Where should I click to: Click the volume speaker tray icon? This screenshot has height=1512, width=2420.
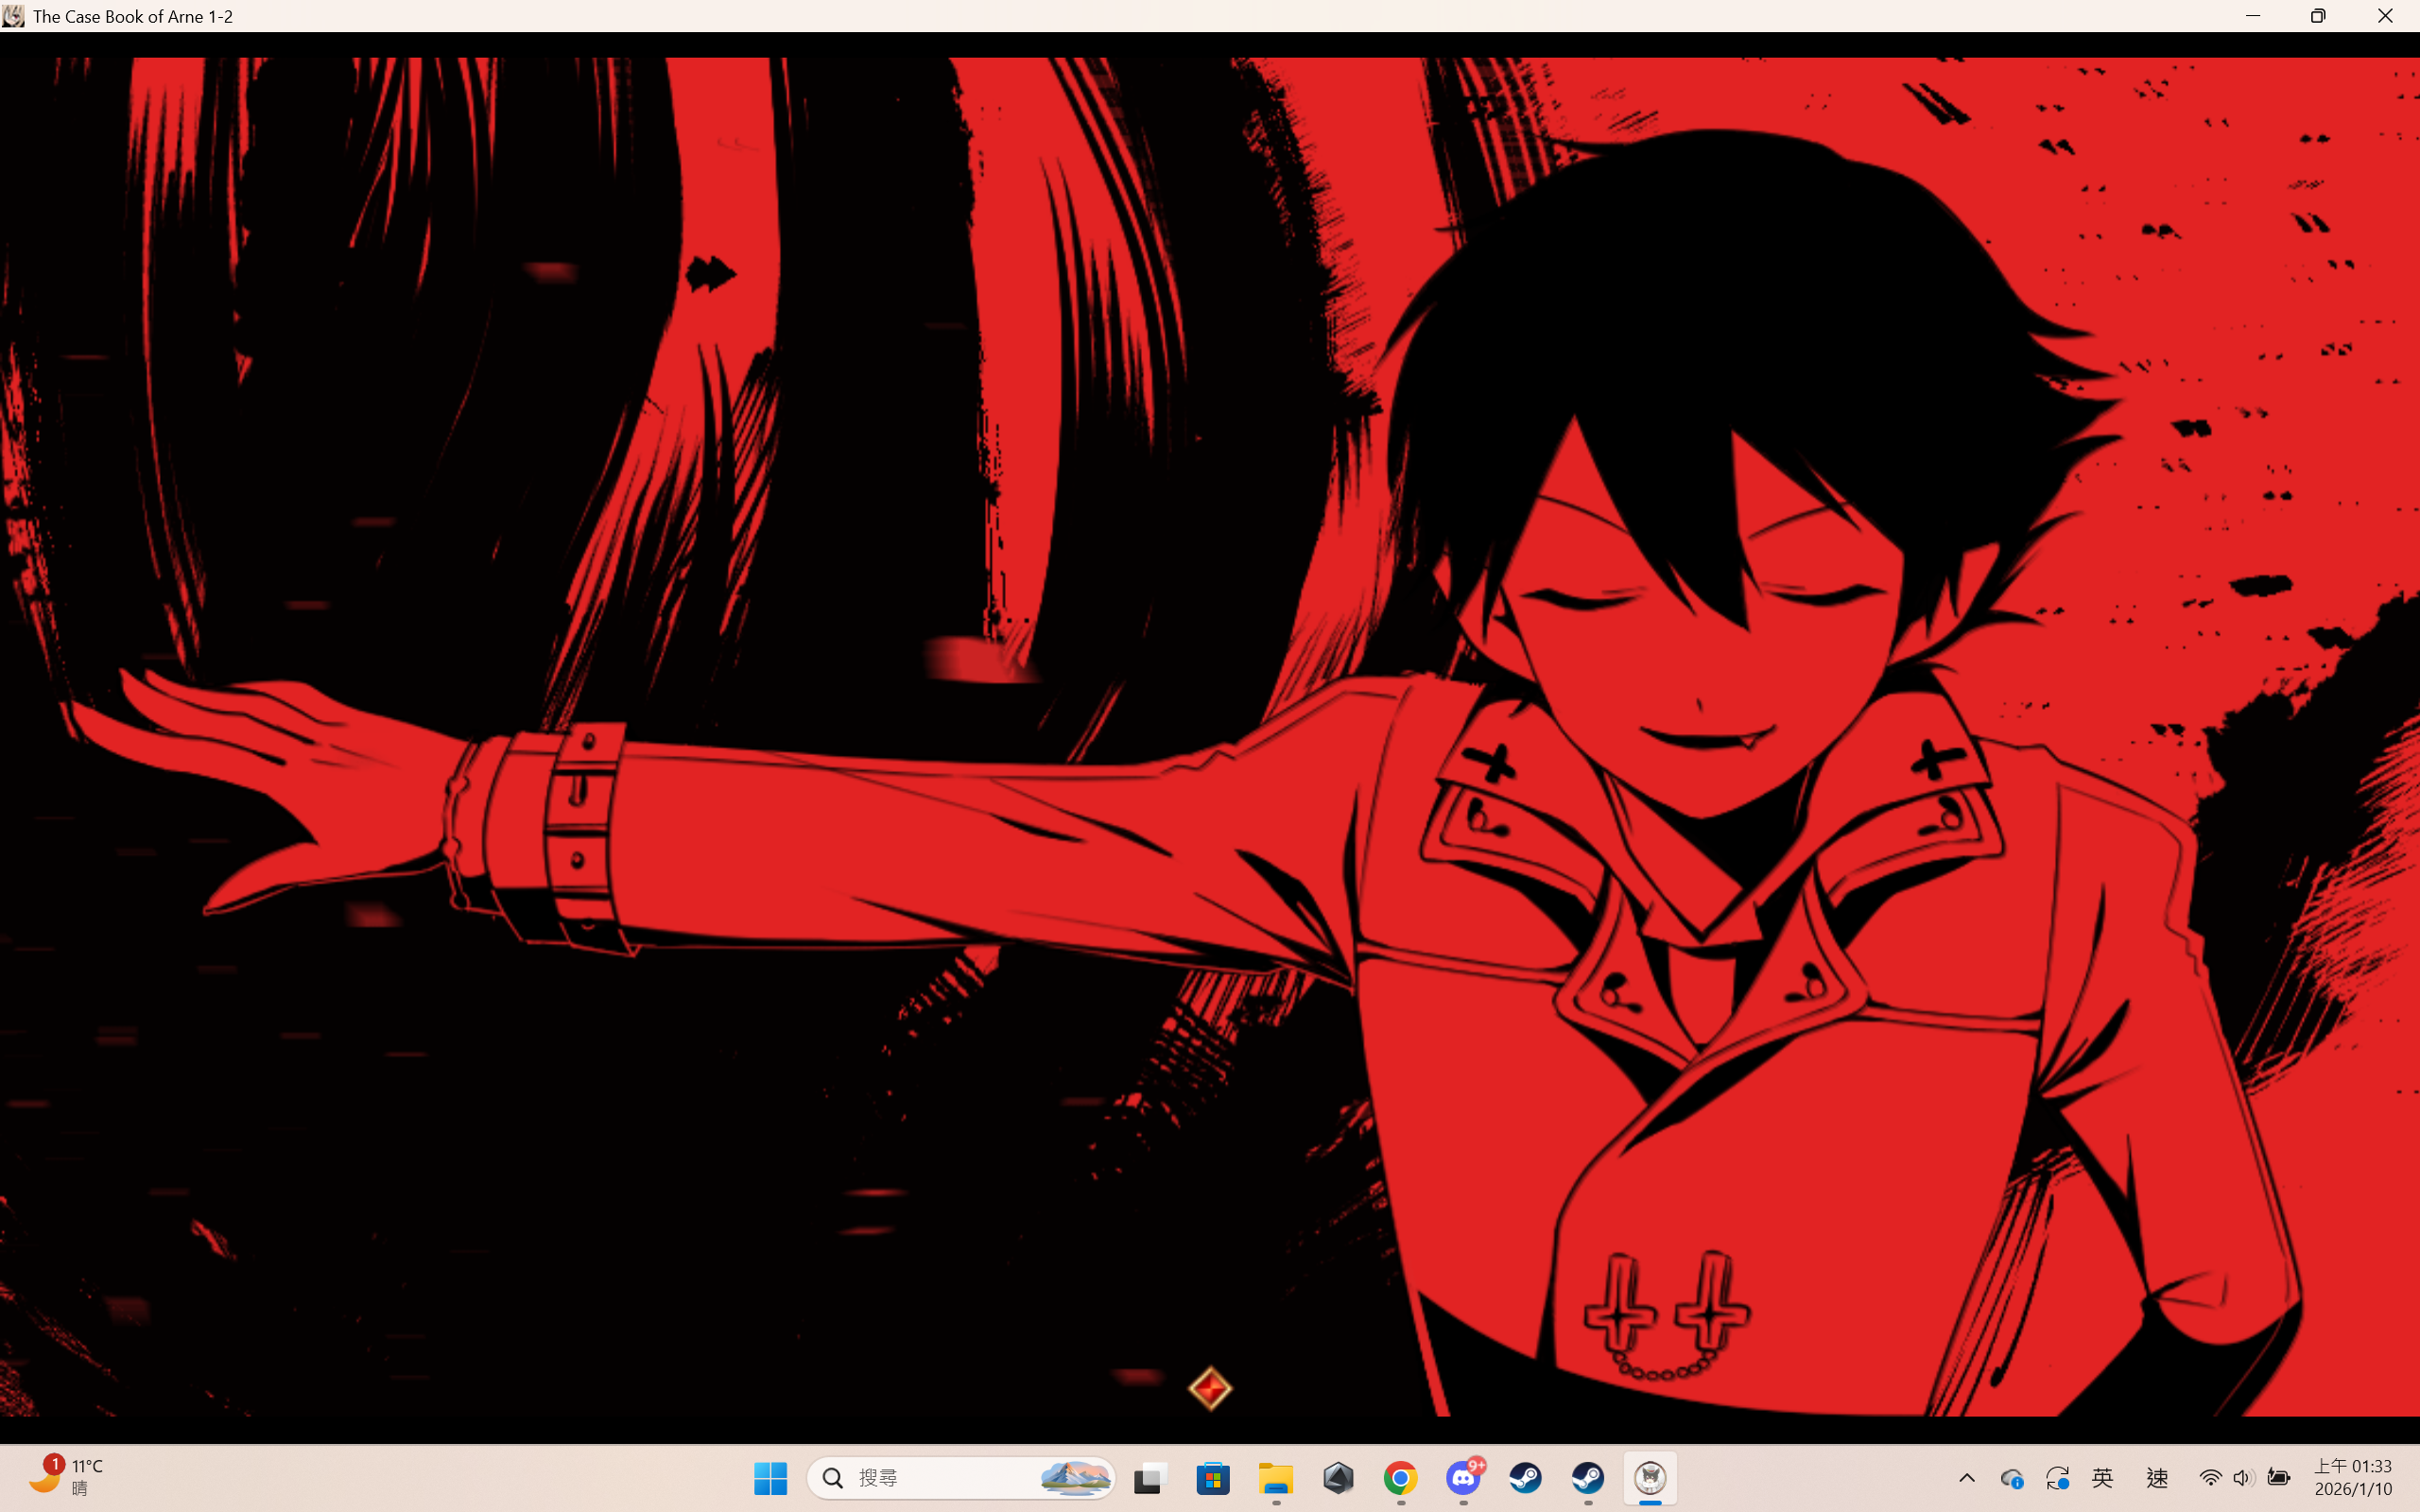point(2243,1478)
